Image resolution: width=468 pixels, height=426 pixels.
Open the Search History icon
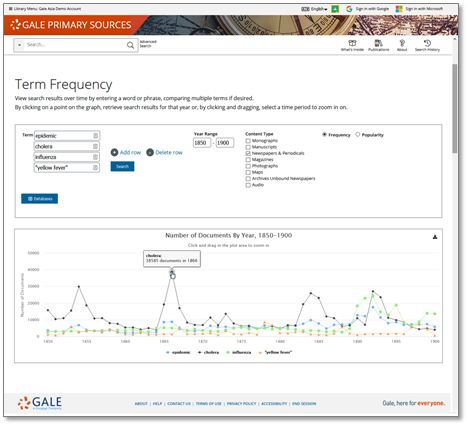click(427, 45)
